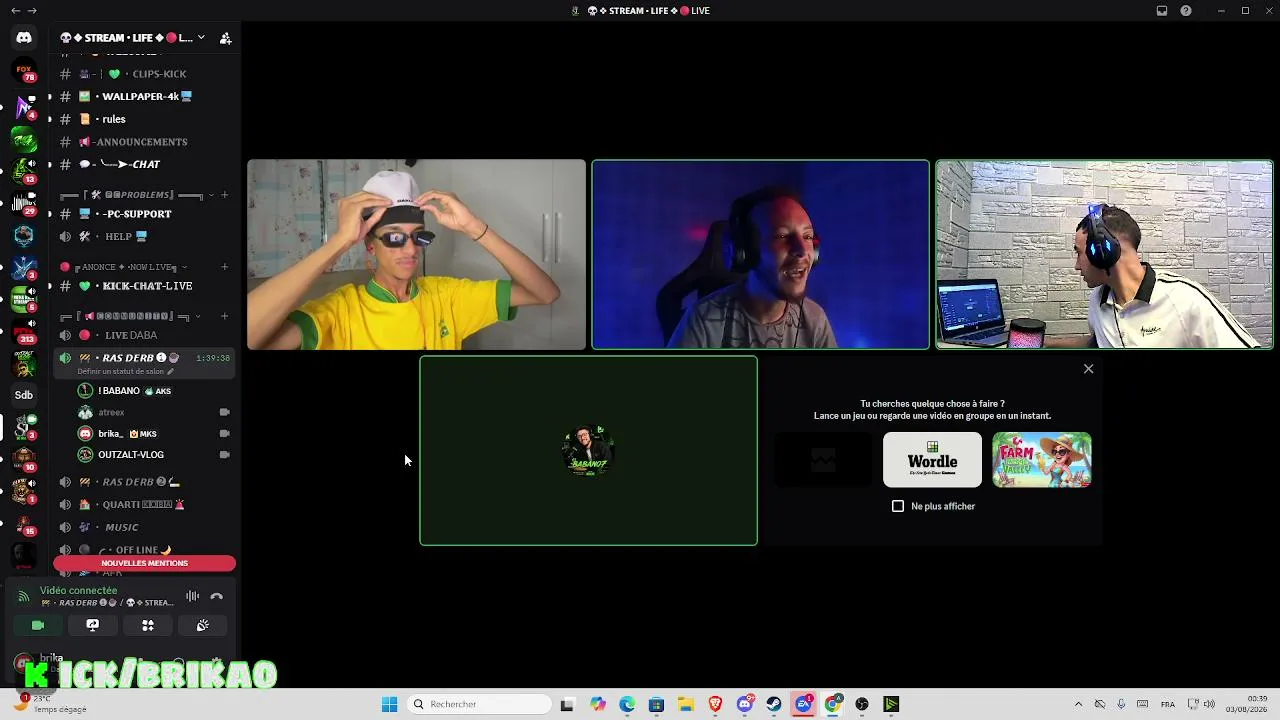Image resolution: width=1280 pixels, height=720 pixels.
Task: Focus the BABANO avatar video tile
Action: (x=588, y=451)
